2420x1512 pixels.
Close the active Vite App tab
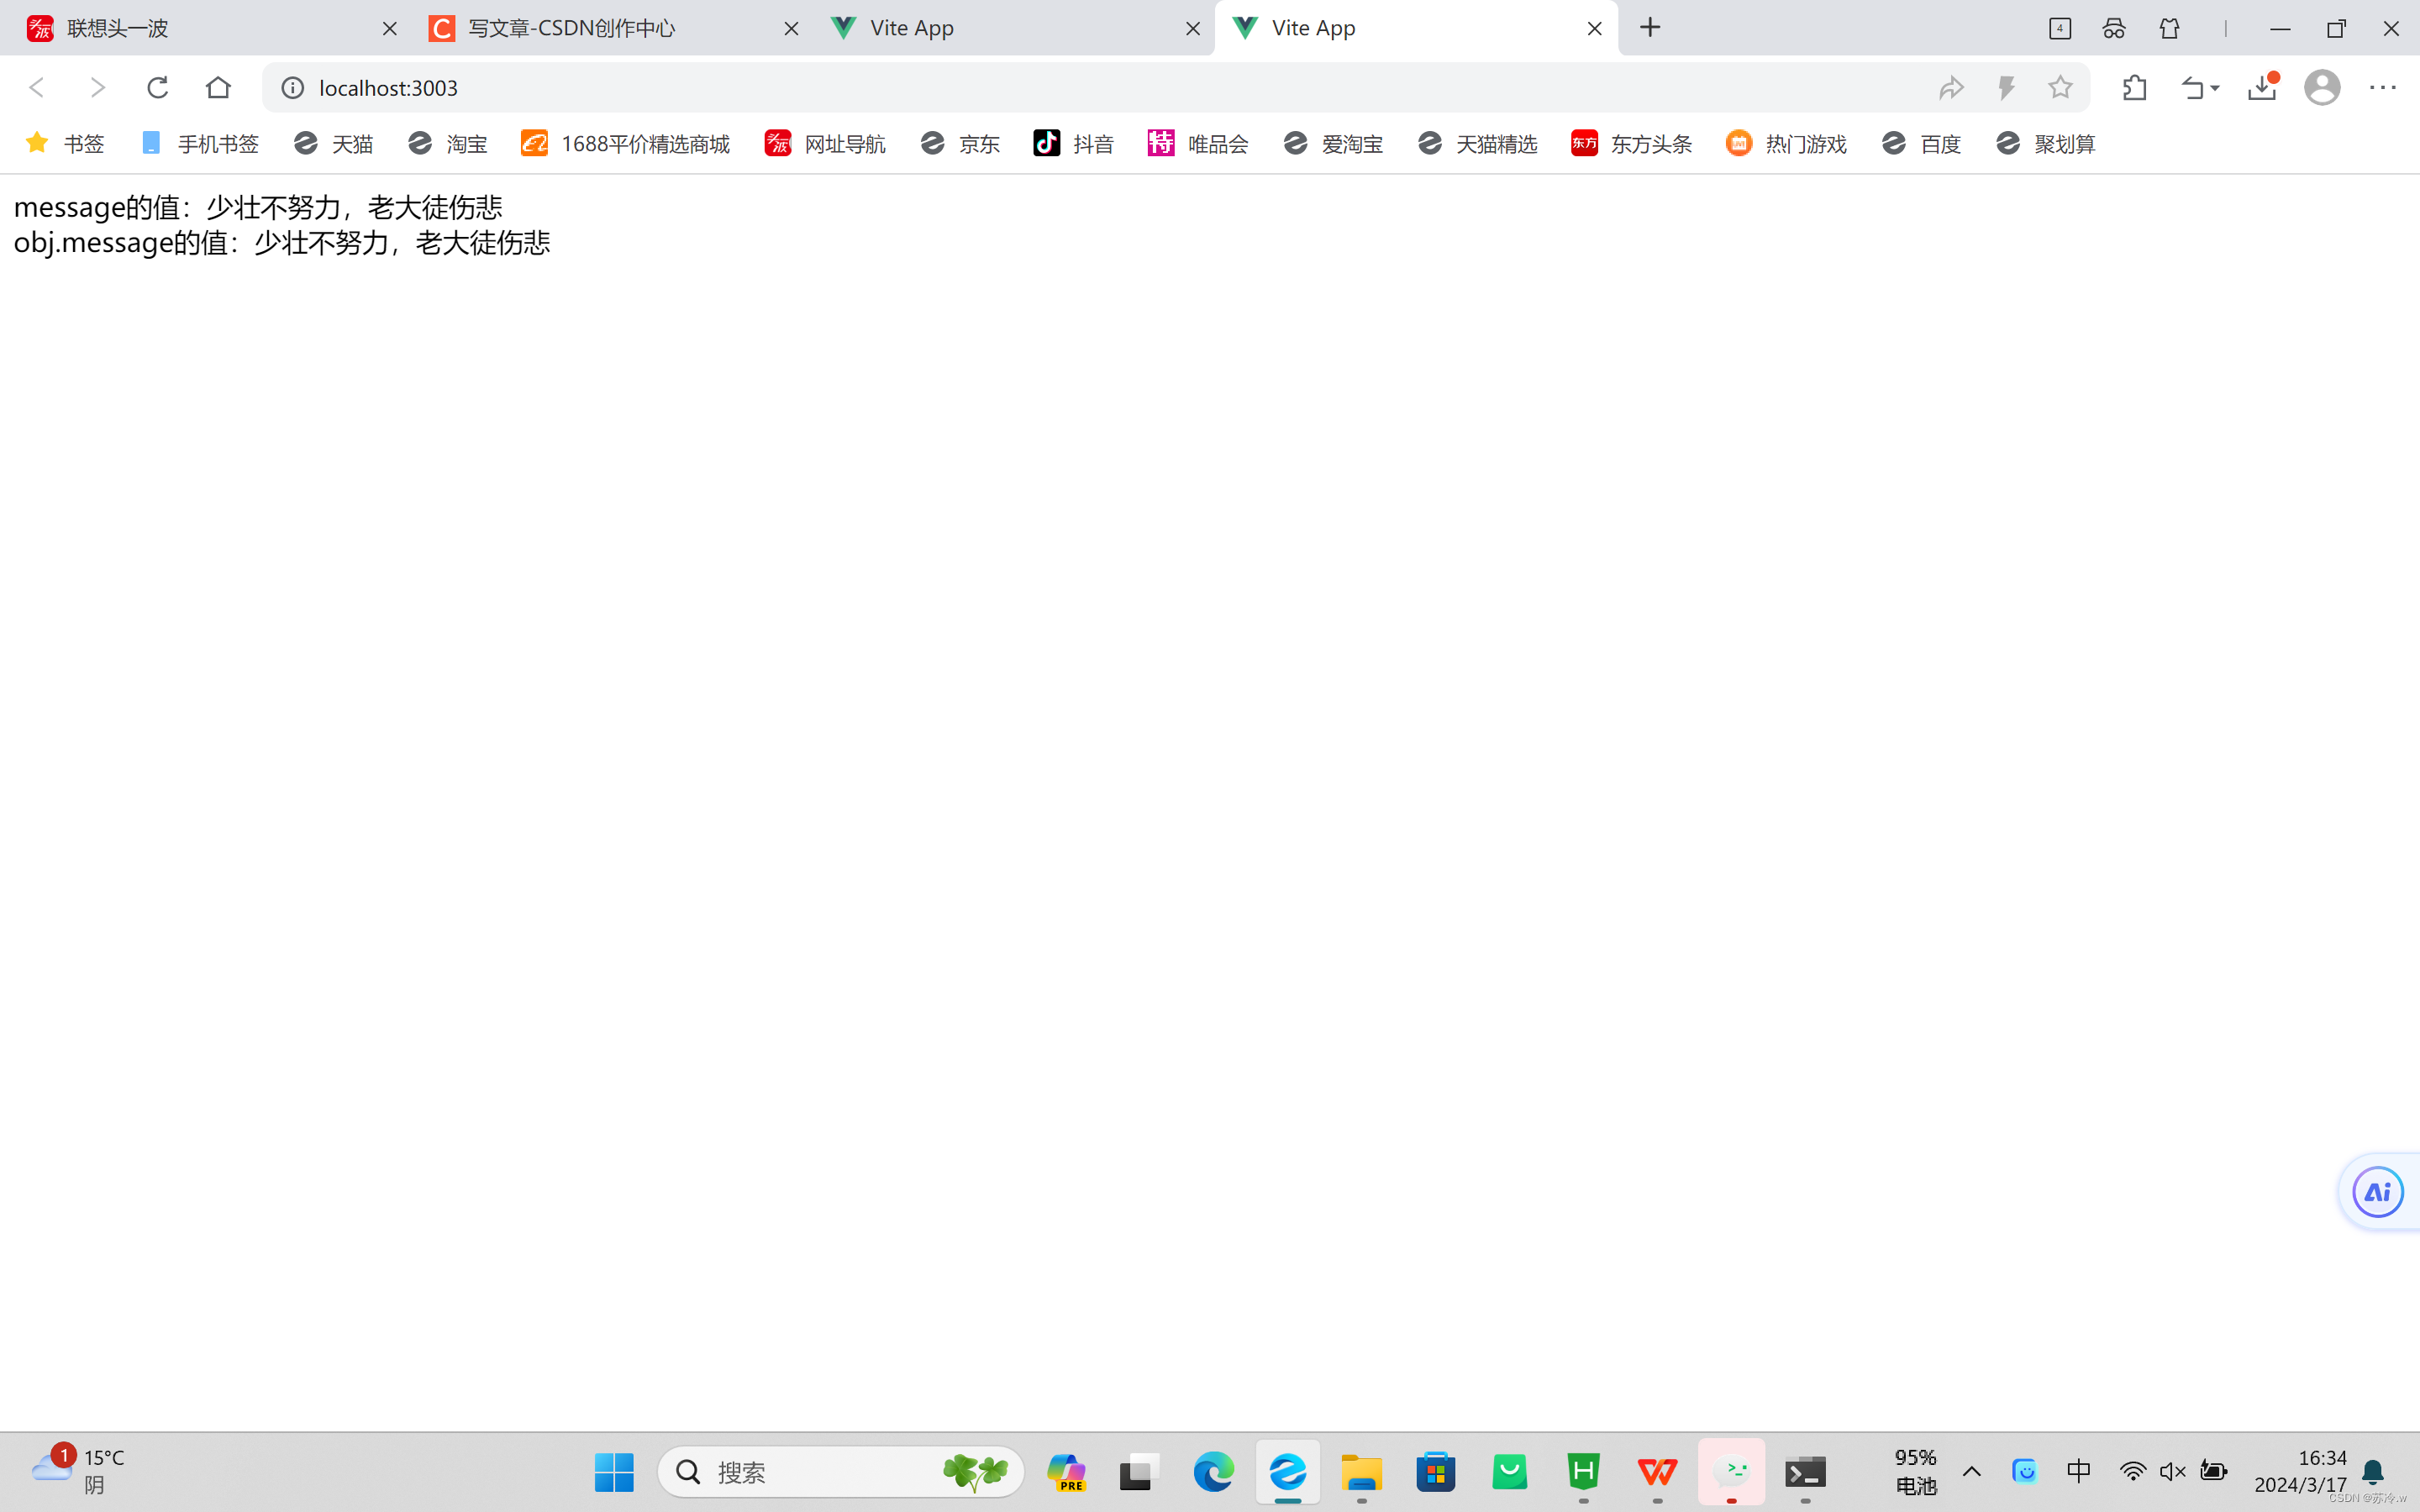[1594, 29]
